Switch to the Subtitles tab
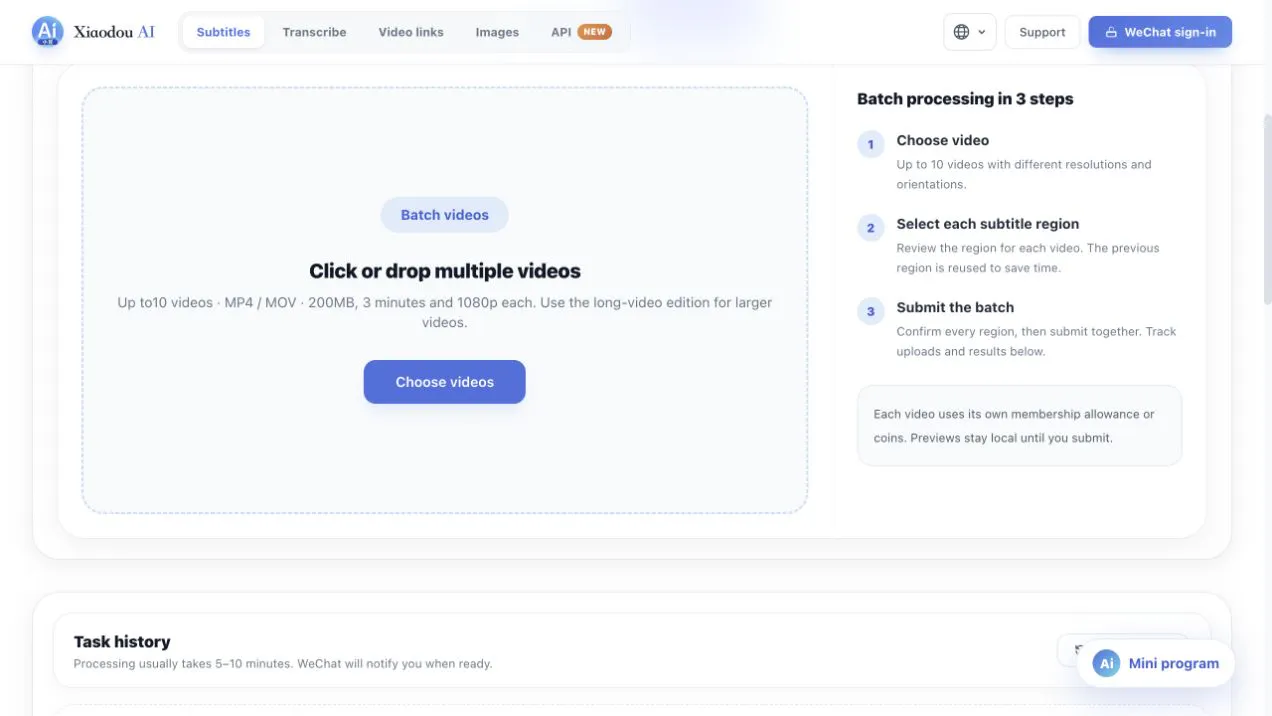This screenshot has width=1272, height=716. click(x=223, y=32)
